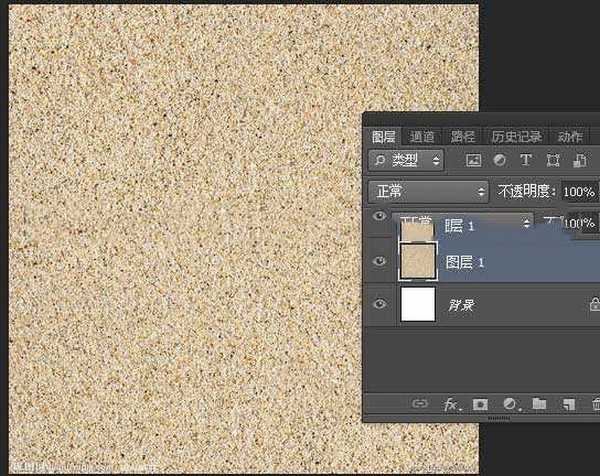Toggle visibility of 图层 1
Viewport: 600px width, 476px height.
(379, 262)
